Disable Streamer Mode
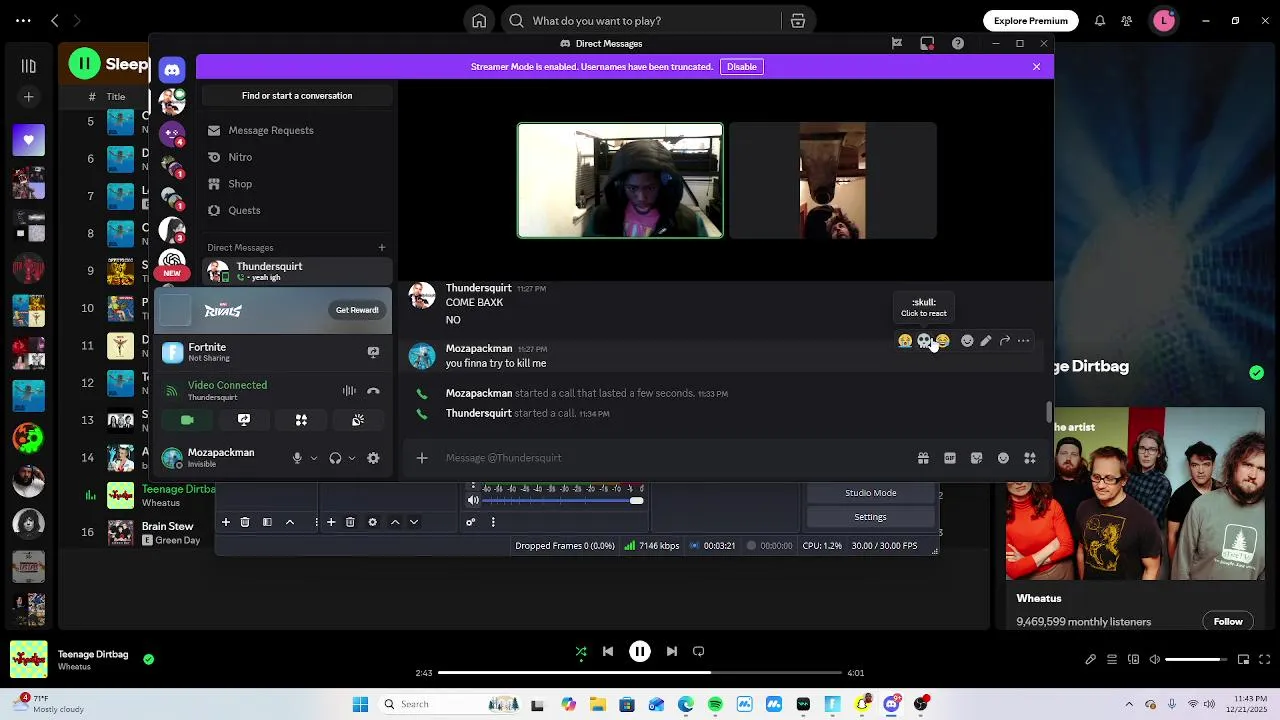The width and height of the screenshot is (1280, 720). click(742, 67)
